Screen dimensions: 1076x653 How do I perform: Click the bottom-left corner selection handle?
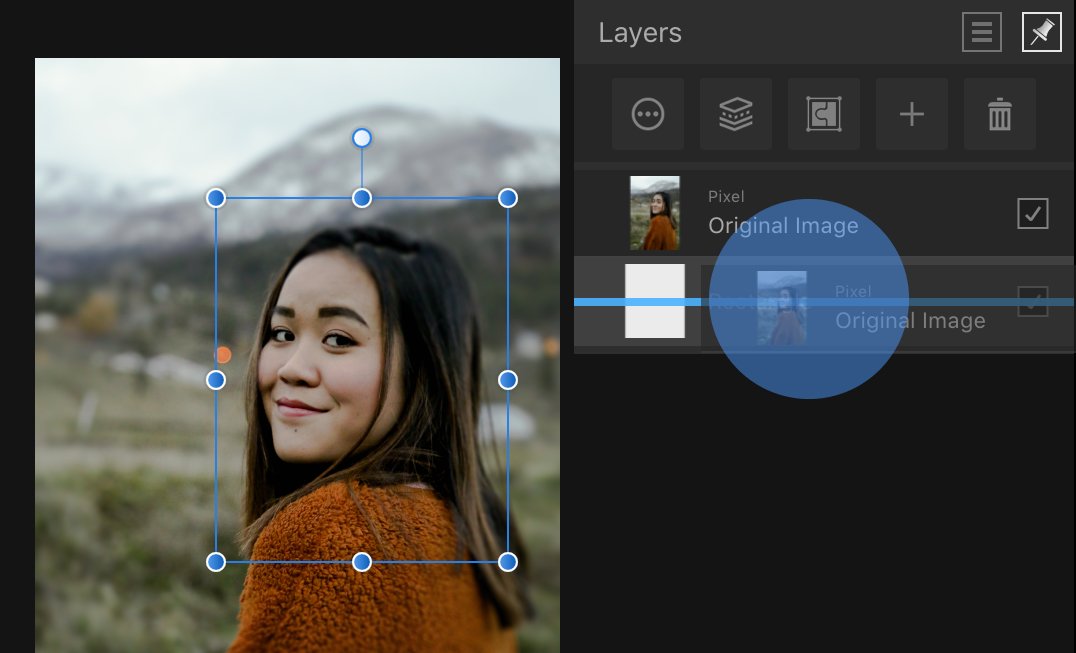coord(215,562)
